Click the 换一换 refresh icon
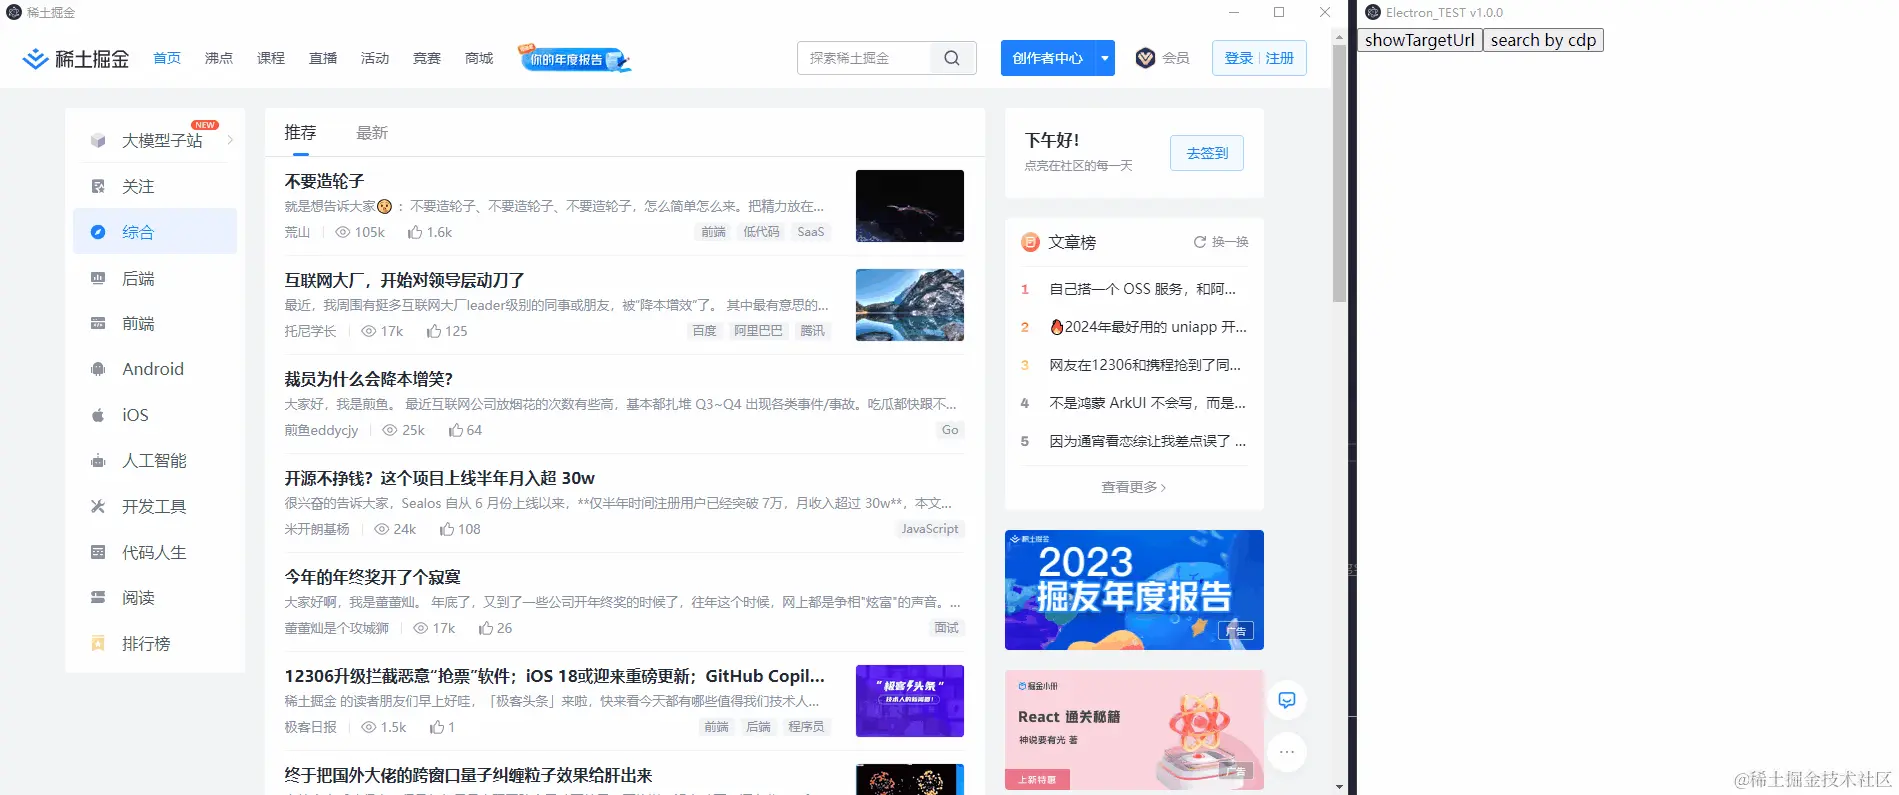 1199,242
